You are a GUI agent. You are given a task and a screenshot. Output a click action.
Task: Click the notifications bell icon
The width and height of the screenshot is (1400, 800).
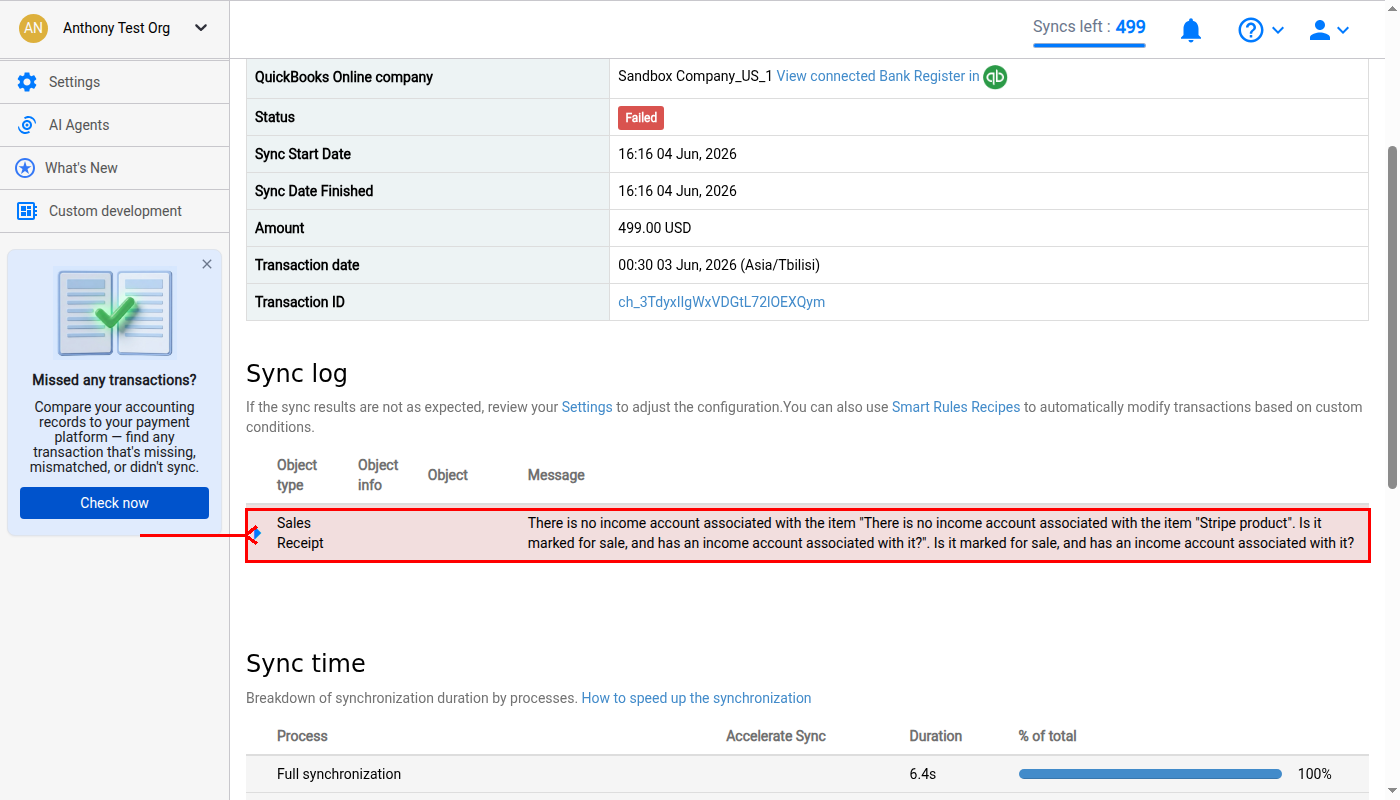[x=1191, y=30]
